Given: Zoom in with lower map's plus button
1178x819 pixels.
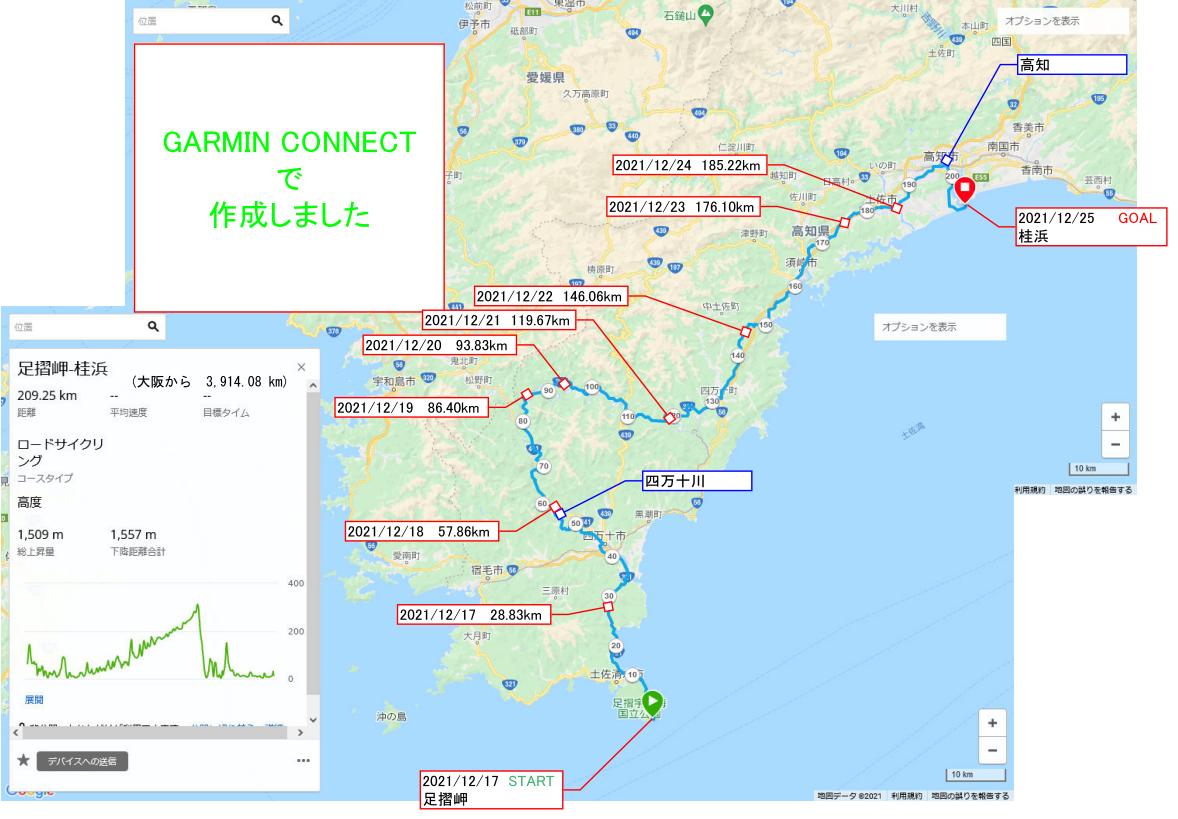Looking at the screenshot, I should coord(992,723).
